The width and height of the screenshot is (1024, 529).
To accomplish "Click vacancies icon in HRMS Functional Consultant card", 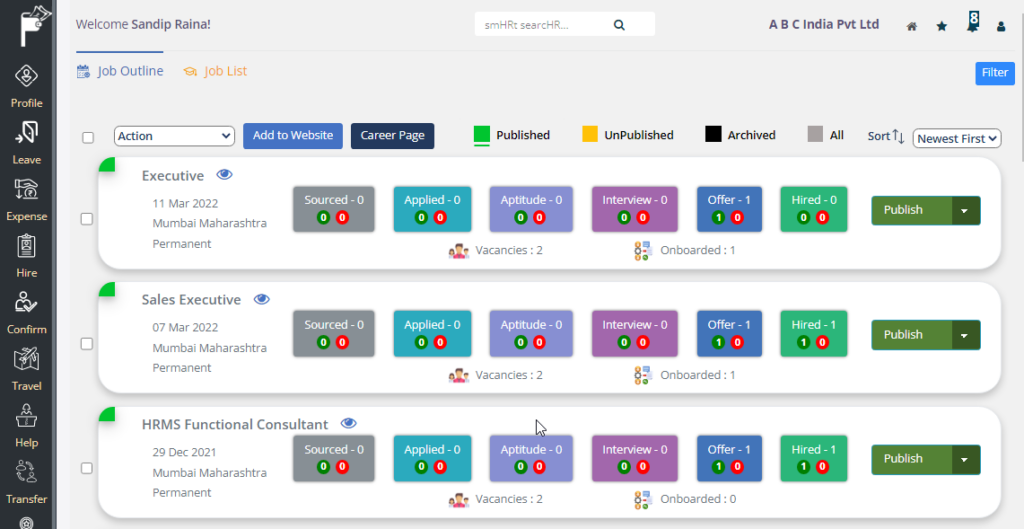I will 458,500.
